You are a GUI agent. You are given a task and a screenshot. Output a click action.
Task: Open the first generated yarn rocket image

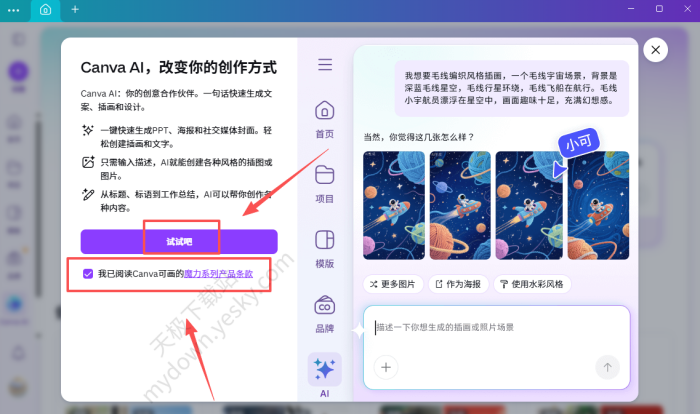coord(394,205)
